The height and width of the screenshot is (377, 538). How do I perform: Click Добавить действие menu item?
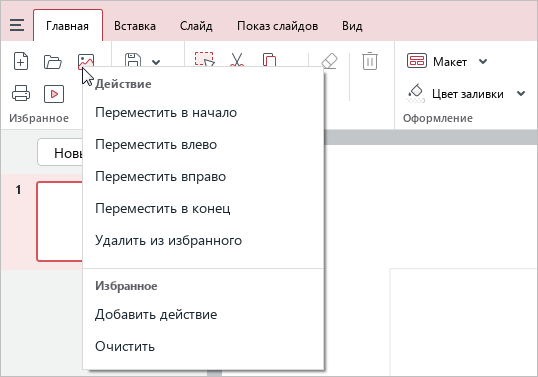point(203,314)
